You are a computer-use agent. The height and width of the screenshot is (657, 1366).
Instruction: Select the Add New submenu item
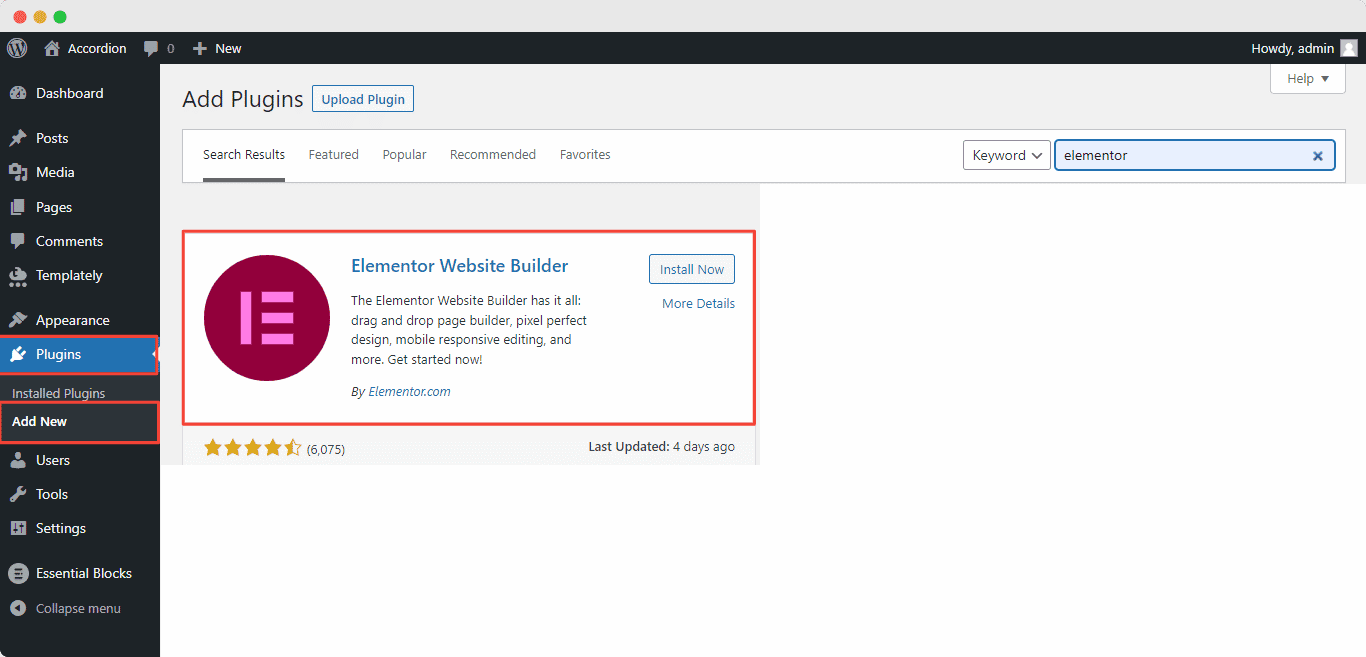(x=39, y=421)
